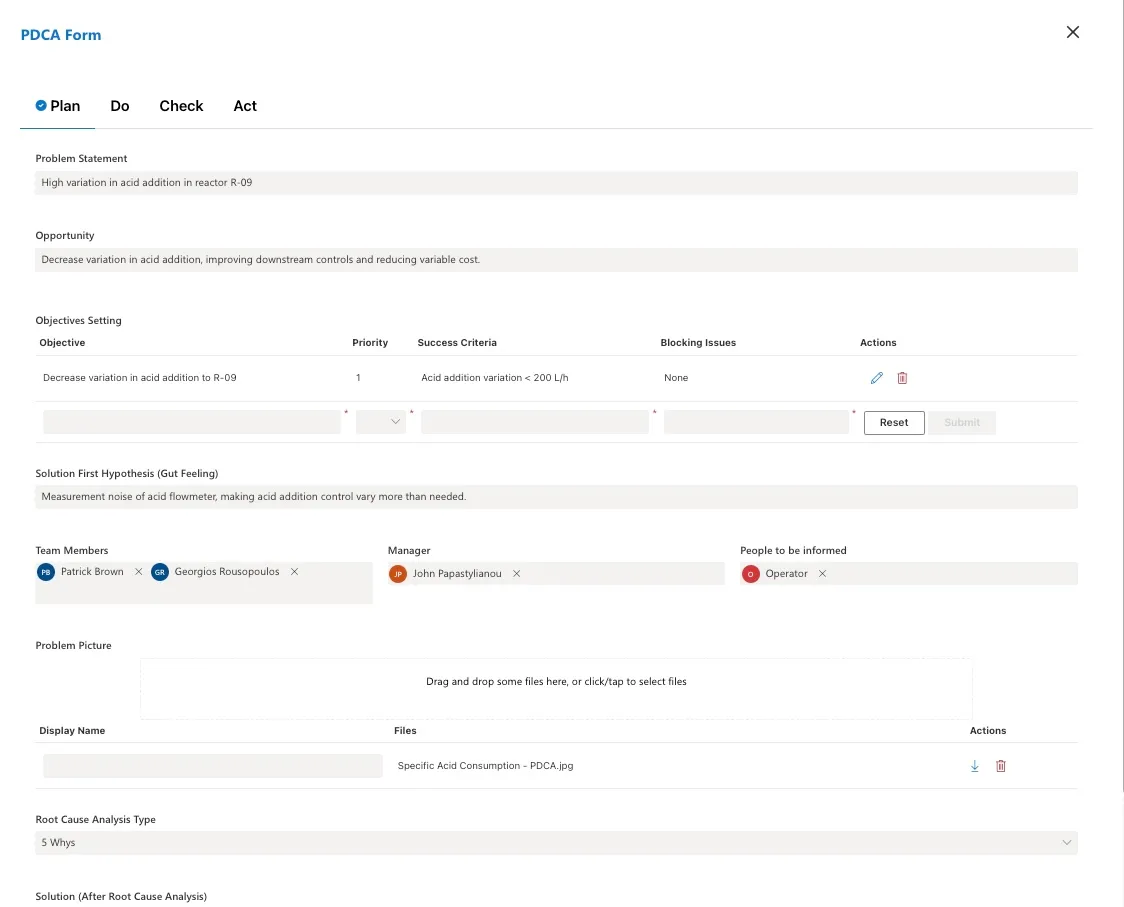Click the 'Acid addition variation < 200 L/h' cell
This screenshot has width=1124, height=907.
495,378
